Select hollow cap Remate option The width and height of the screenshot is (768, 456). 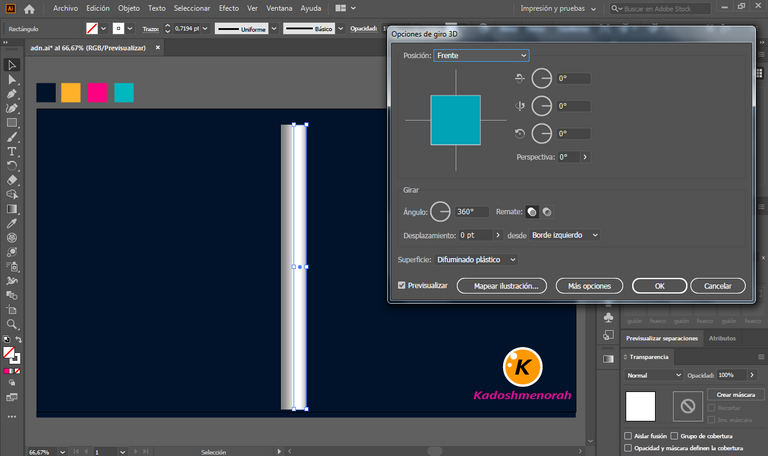coord(547,212)
